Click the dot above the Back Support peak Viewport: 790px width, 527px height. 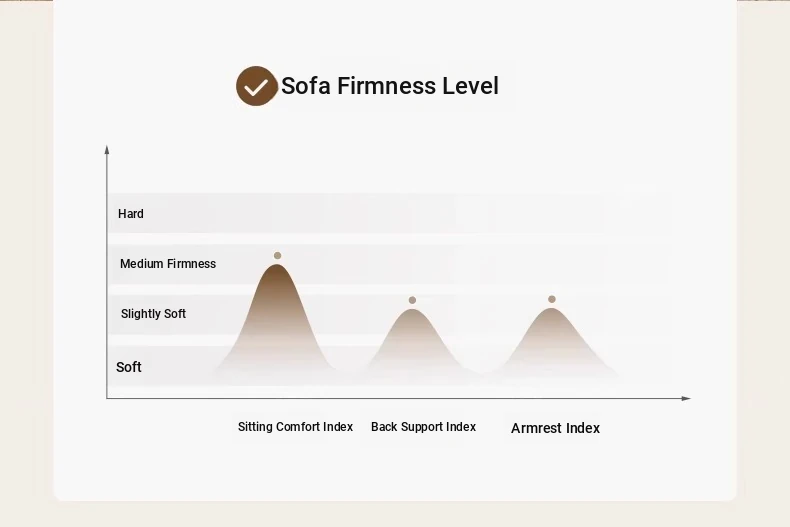[412, 300]
